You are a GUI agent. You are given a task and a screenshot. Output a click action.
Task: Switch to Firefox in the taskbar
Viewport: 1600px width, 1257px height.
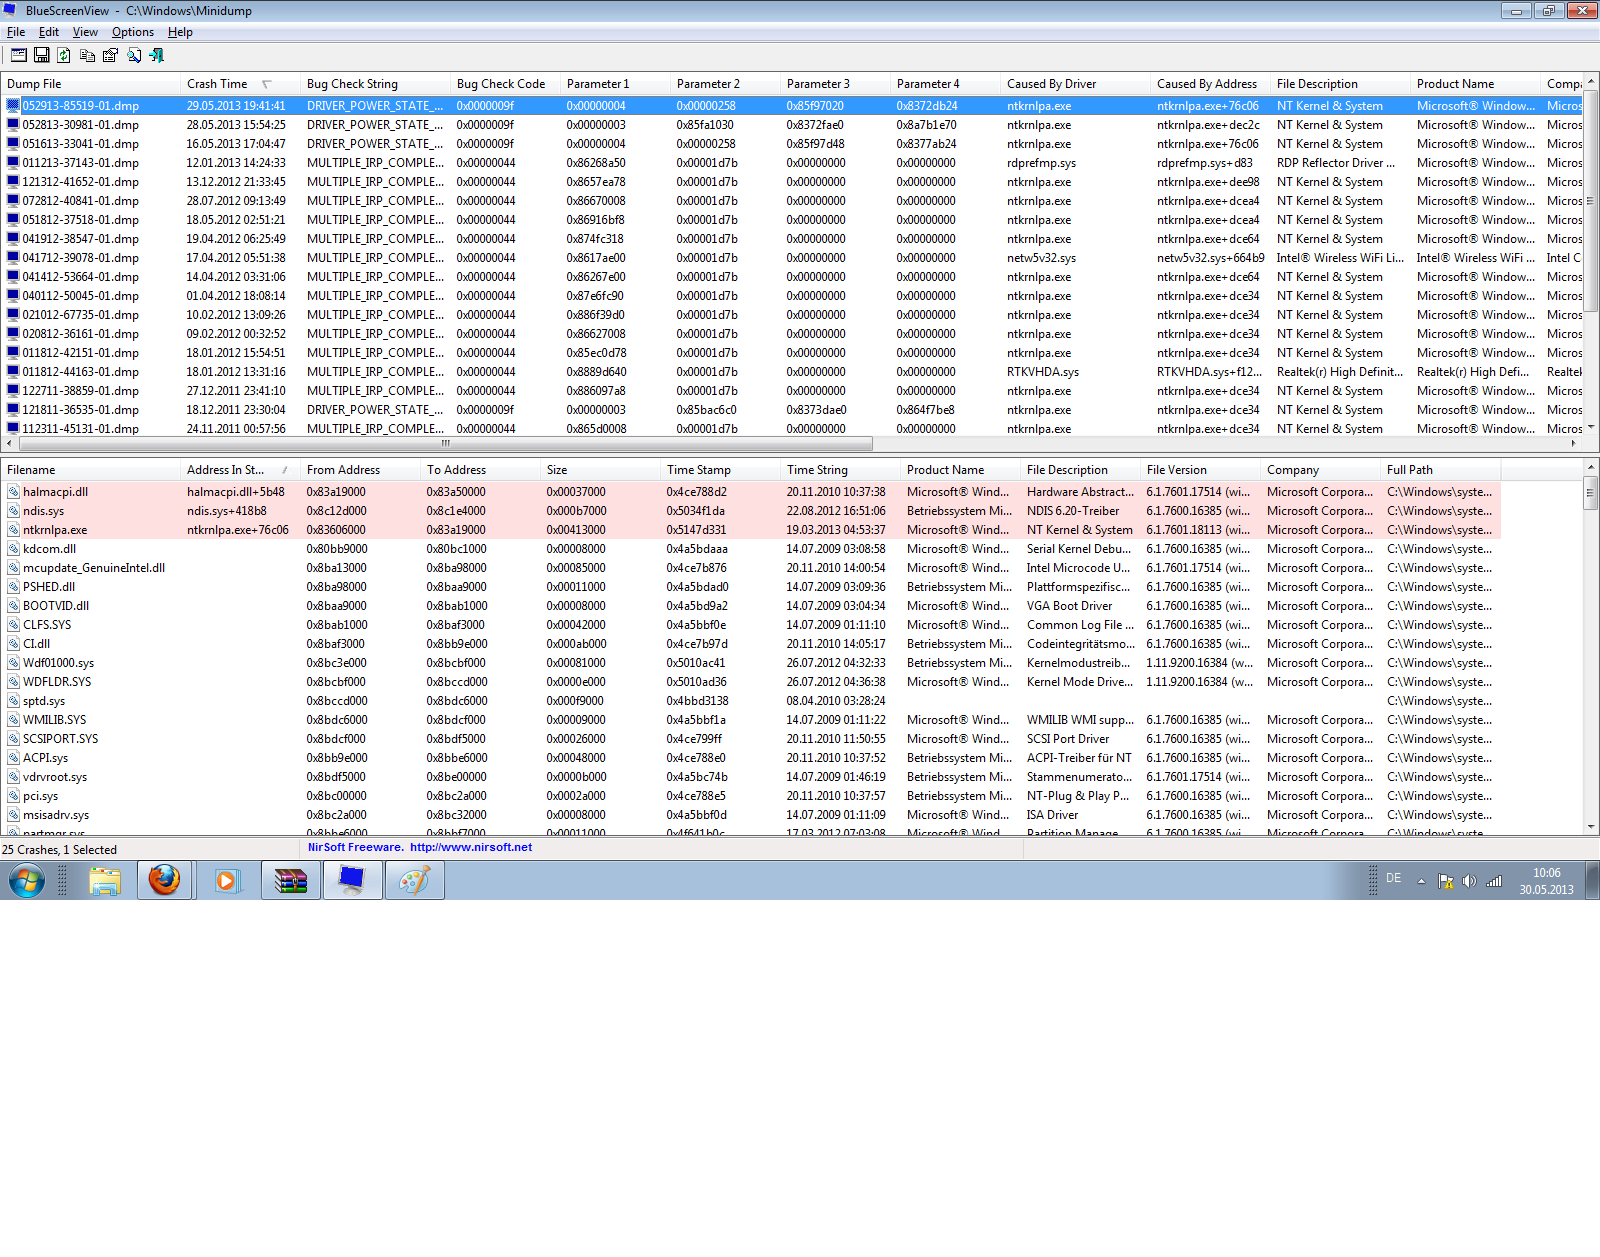(164, 881)
